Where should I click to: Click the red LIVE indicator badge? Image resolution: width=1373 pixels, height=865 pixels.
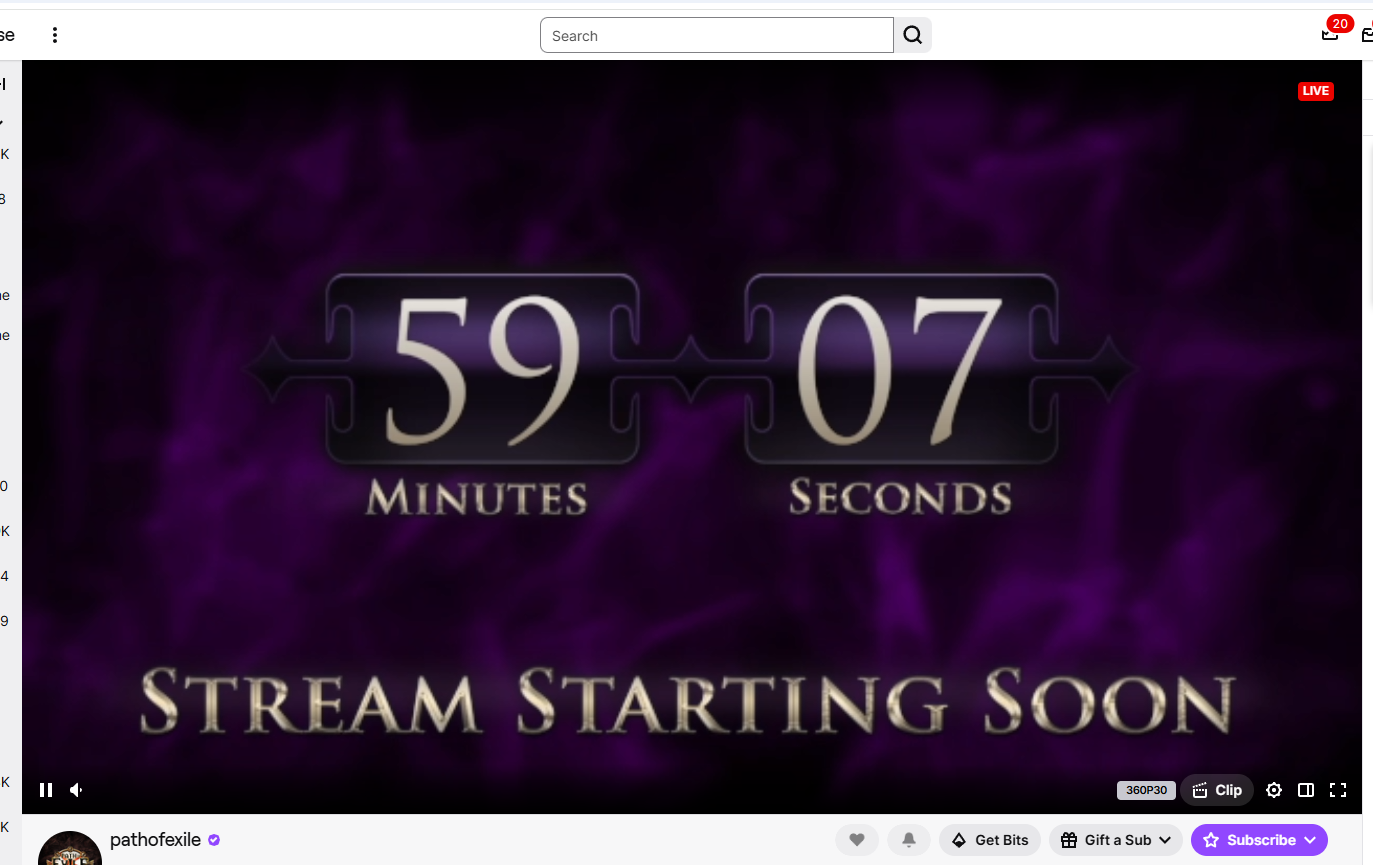pyautogui.click(x=1316, y=91)
